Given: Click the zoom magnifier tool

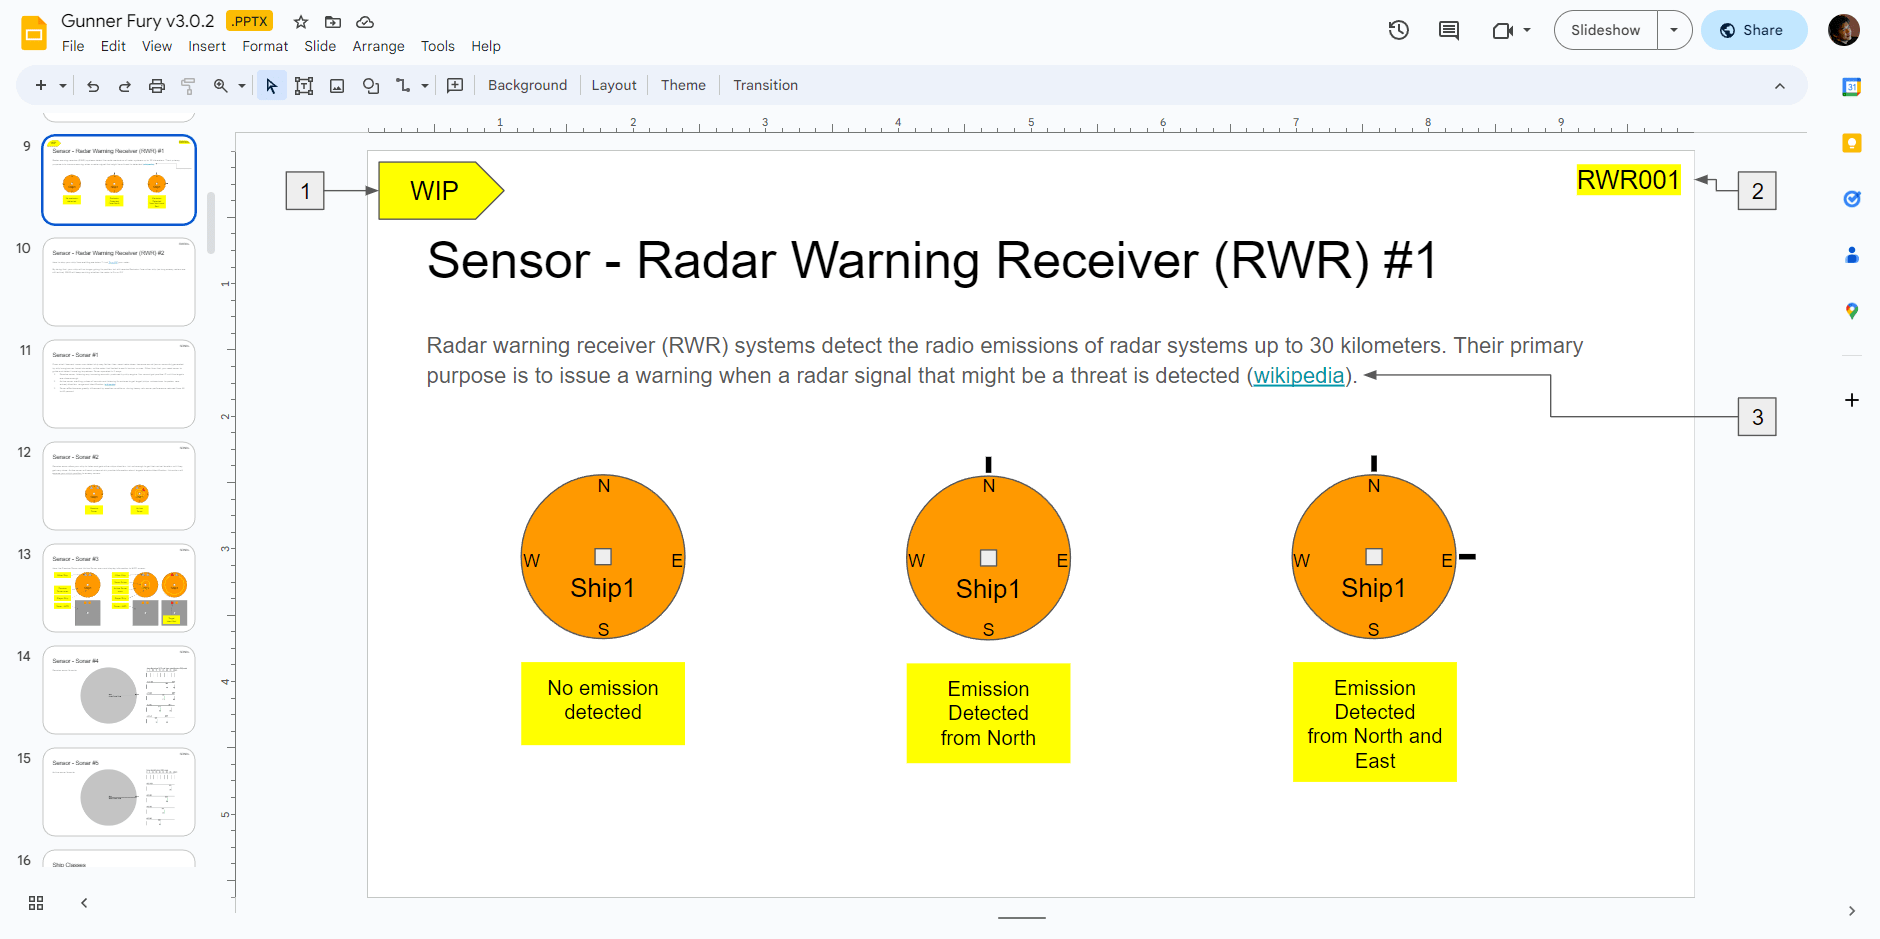Looking at the screenshot, I should click(221, 86).
